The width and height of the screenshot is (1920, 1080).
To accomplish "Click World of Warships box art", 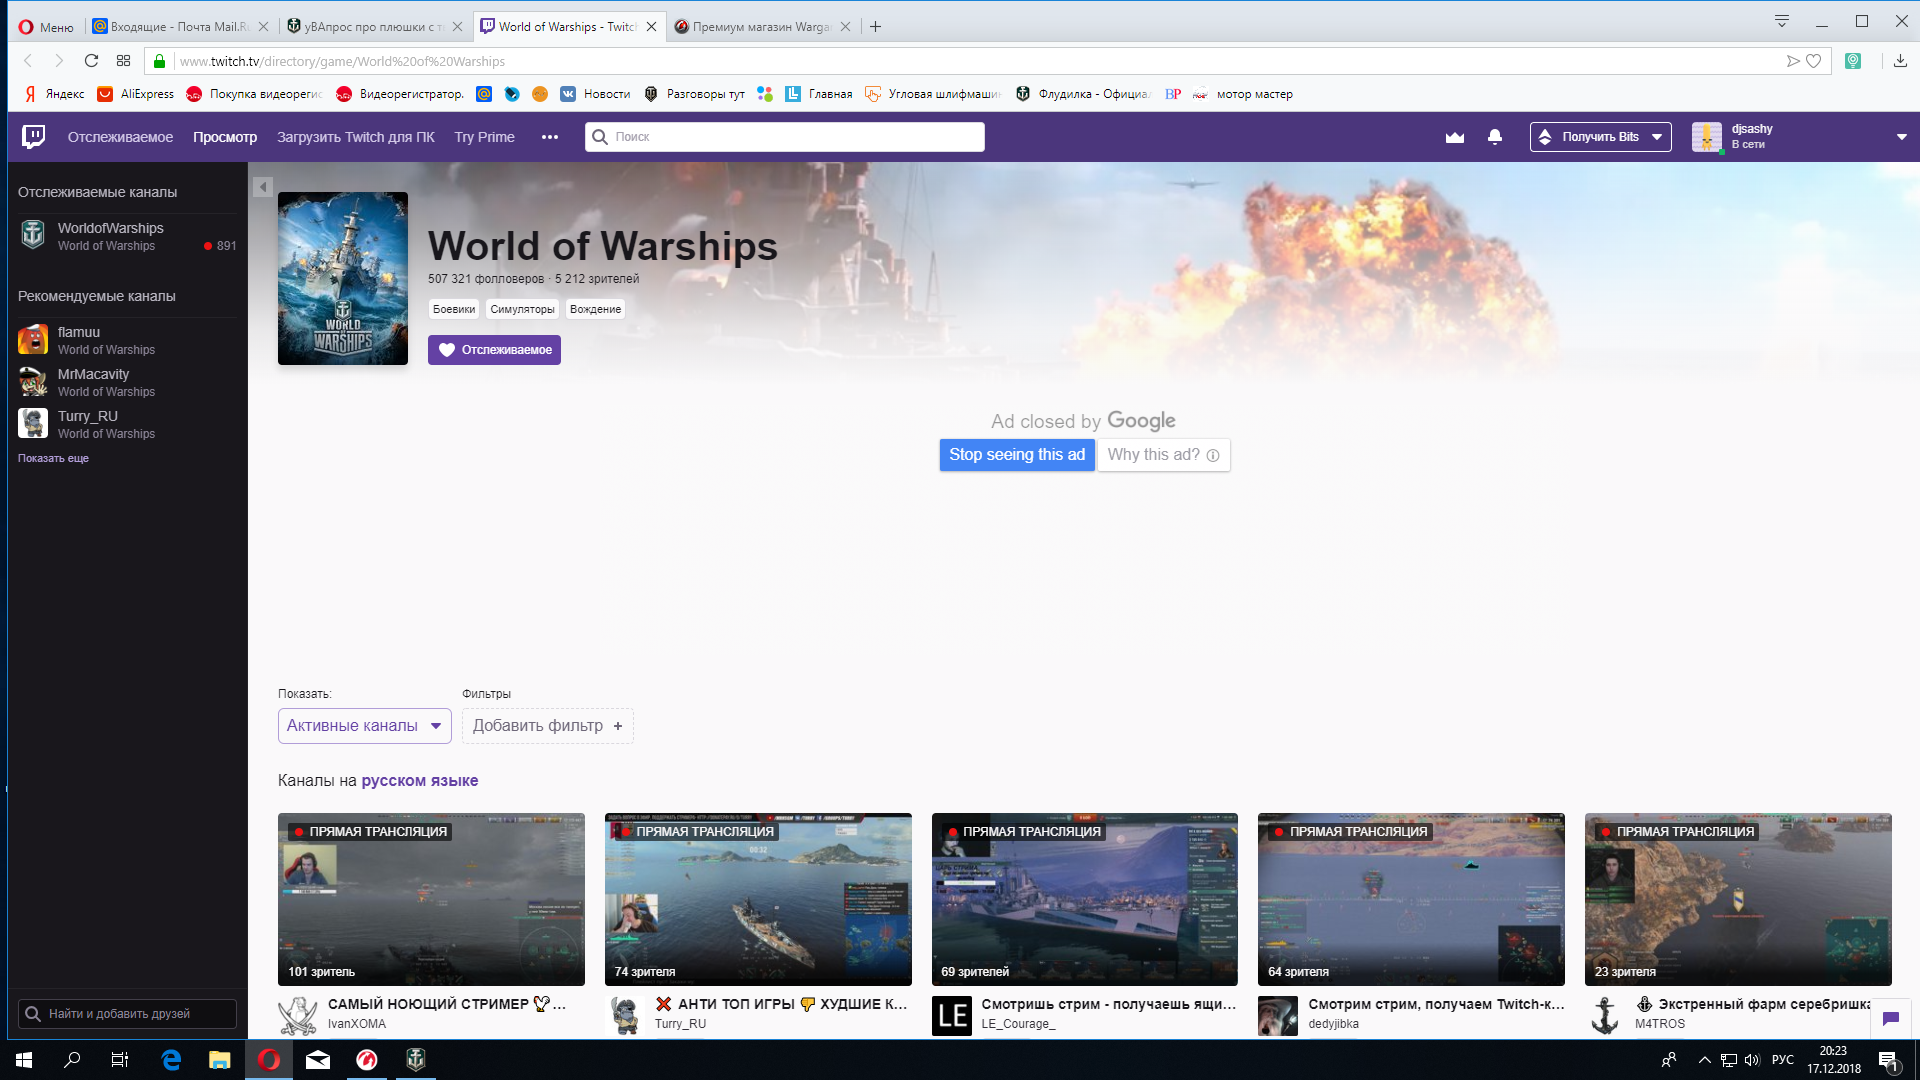I will tap(343, 279).
